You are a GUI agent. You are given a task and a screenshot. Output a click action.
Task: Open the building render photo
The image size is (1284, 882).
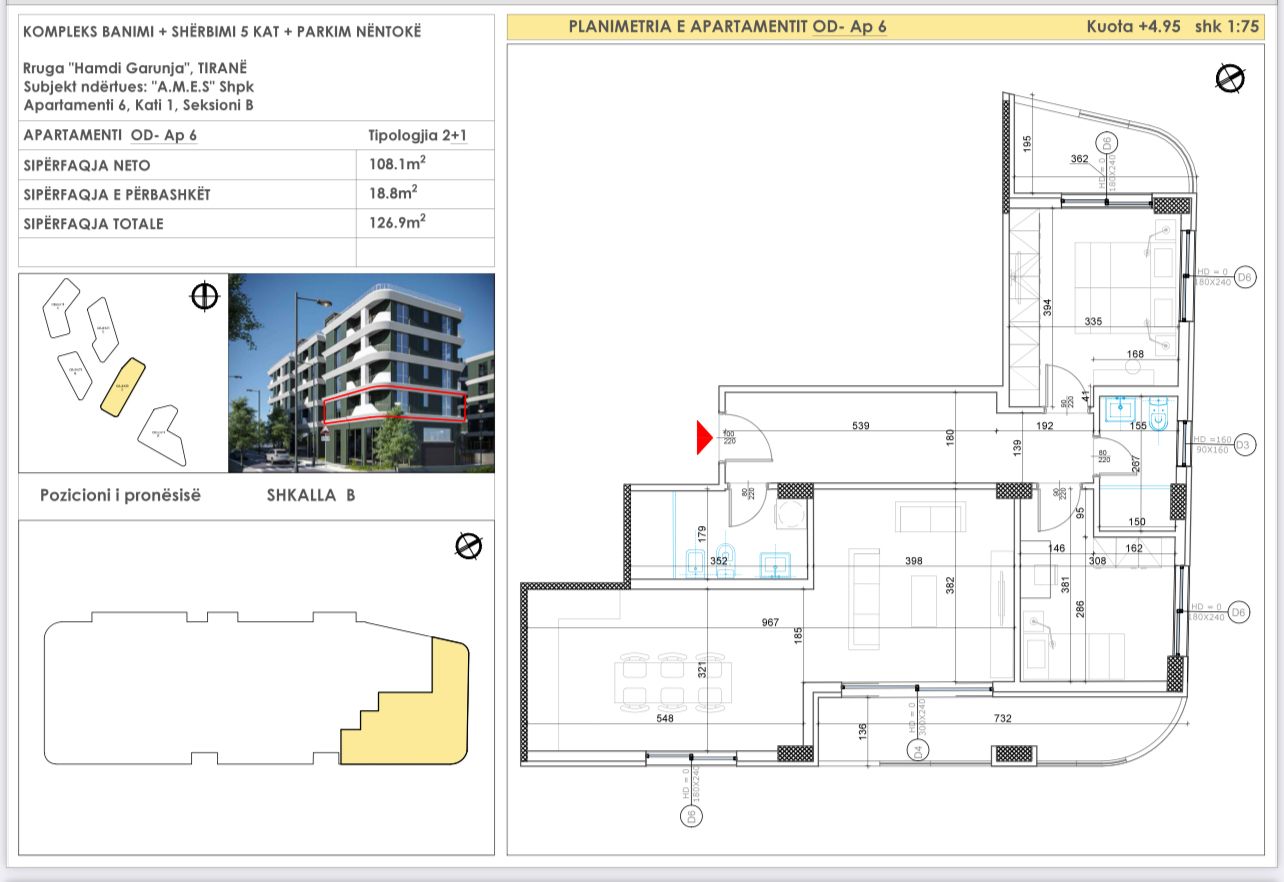(361, 373)
